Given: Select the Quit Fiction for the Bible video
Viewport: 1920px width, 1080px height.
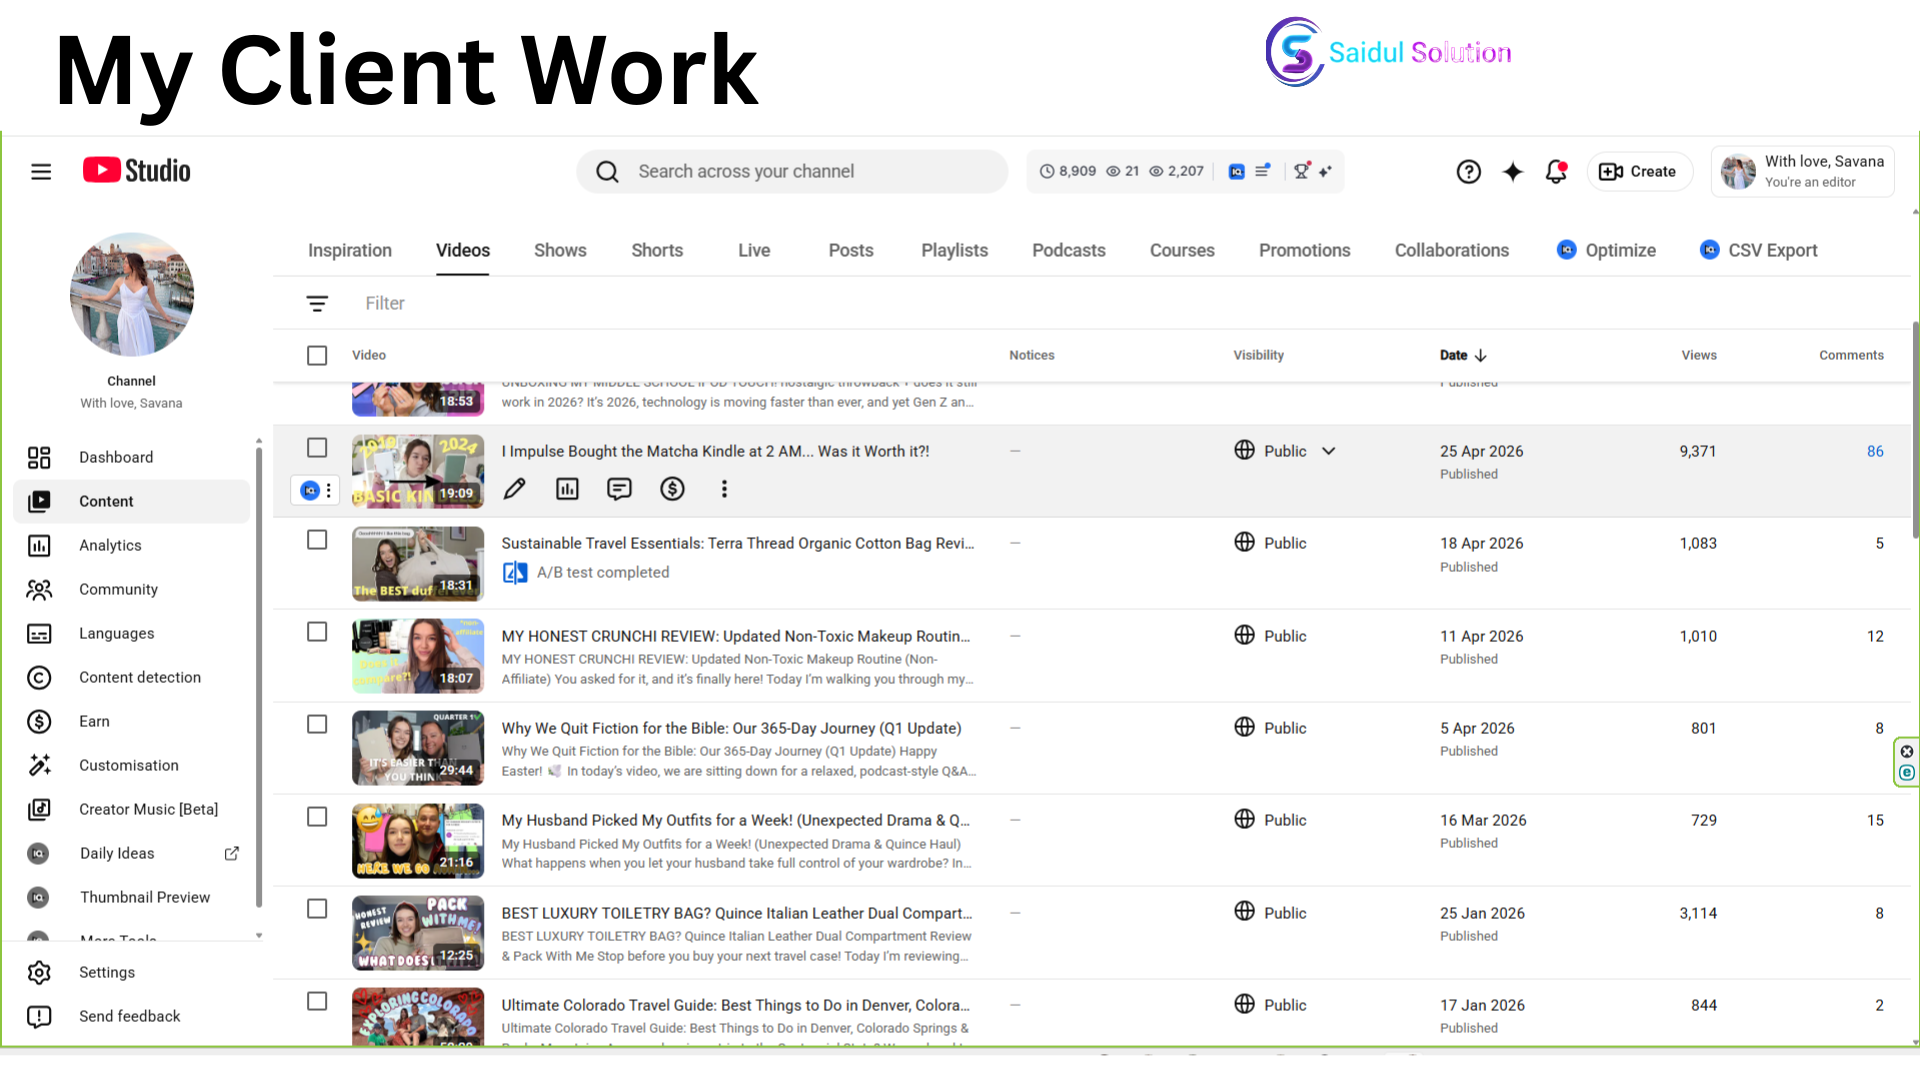Looking at the screenshot, I should (x=317, y=724).
